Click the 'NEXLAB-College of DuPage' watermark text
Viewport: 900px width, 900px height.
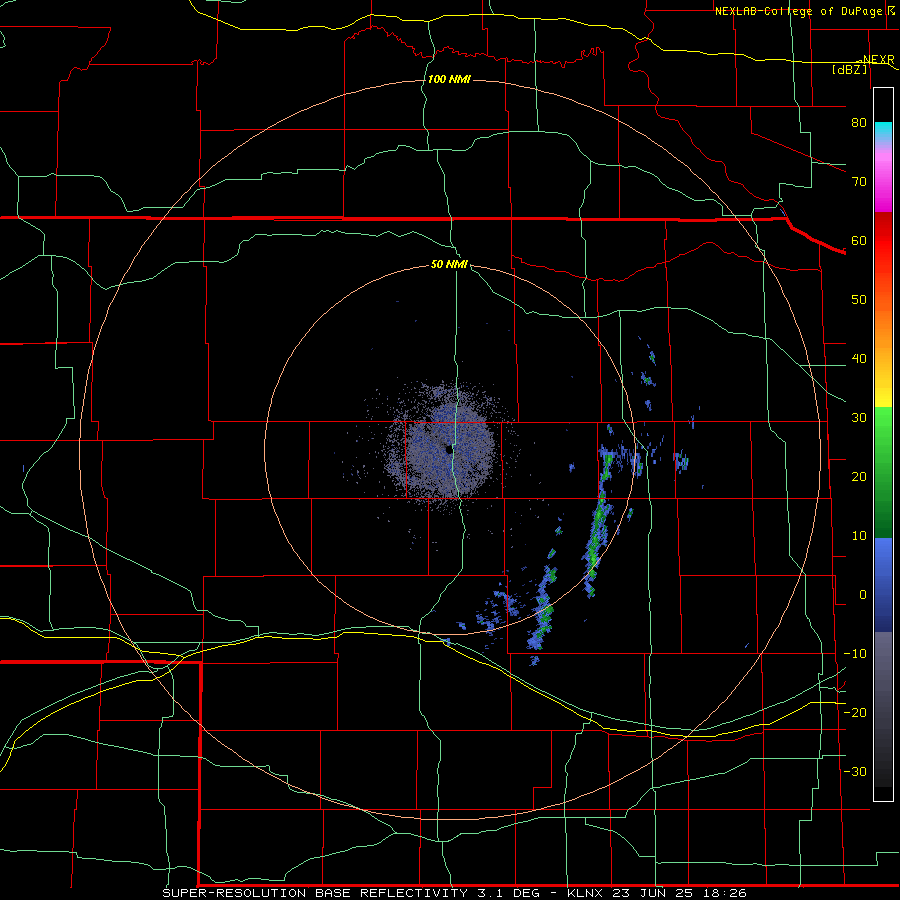tap(798, 11)
